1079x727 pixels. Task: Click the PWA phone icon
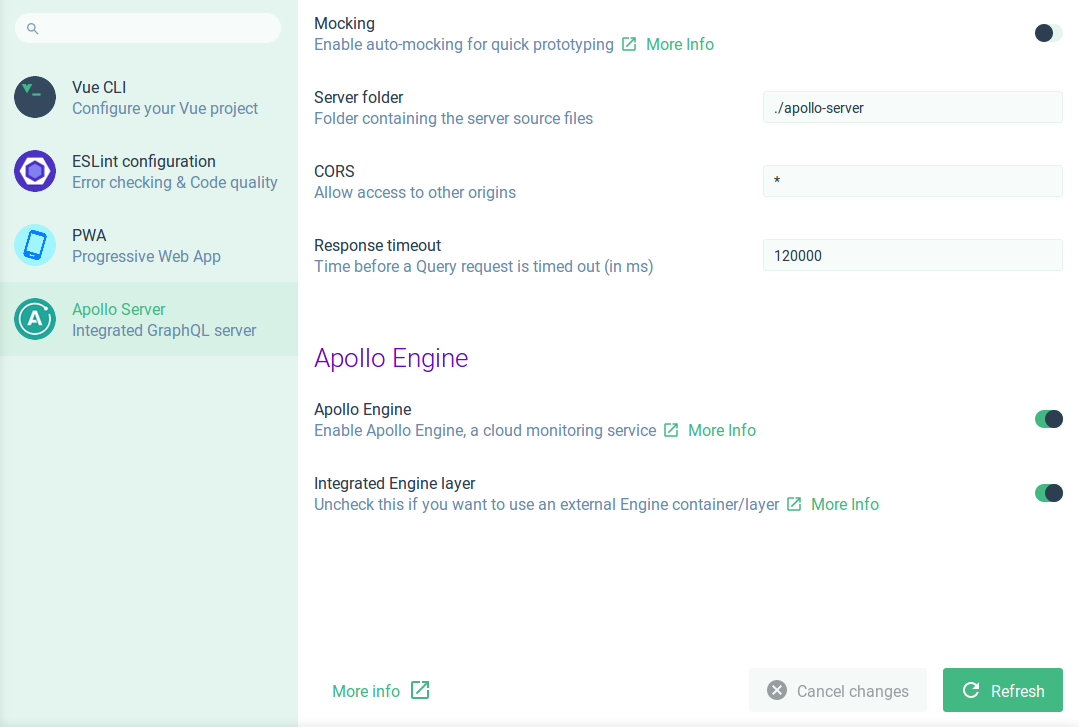click(35, 245)
